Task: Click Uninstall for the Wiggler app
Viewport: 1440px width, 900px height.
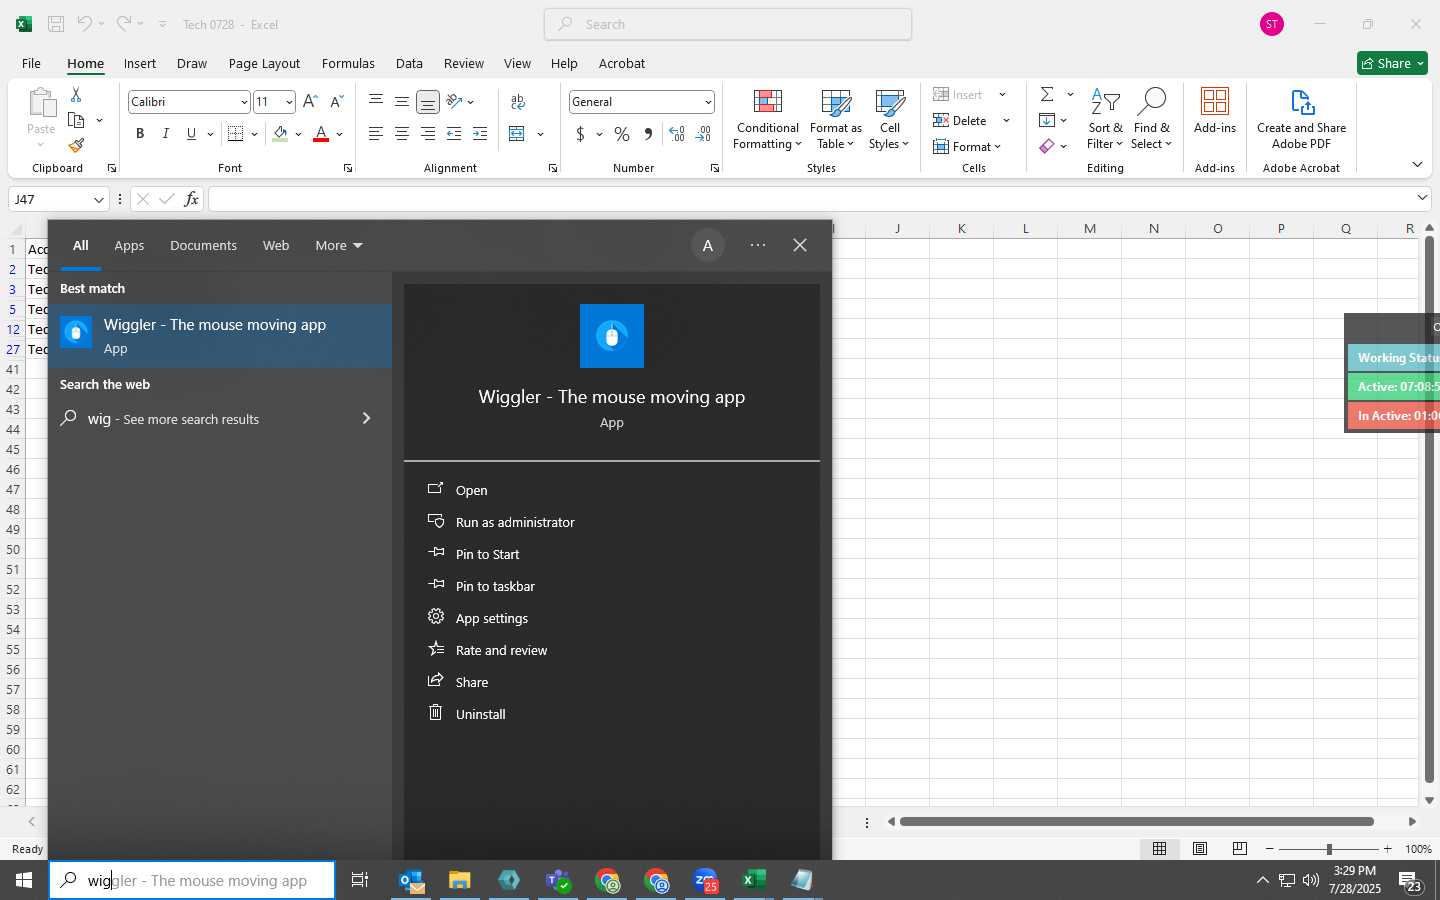Action: 480,714
